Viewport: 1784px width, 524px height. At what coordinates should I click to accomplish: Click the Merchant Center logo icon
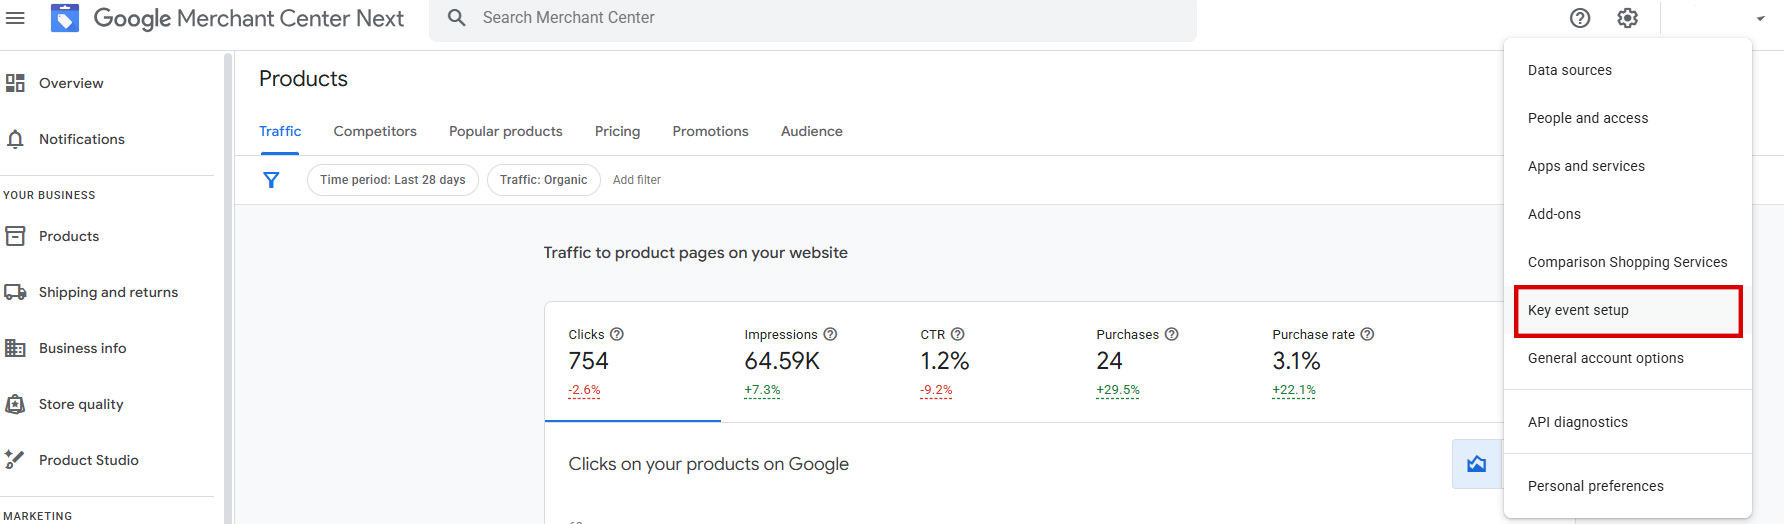point(65,18)
